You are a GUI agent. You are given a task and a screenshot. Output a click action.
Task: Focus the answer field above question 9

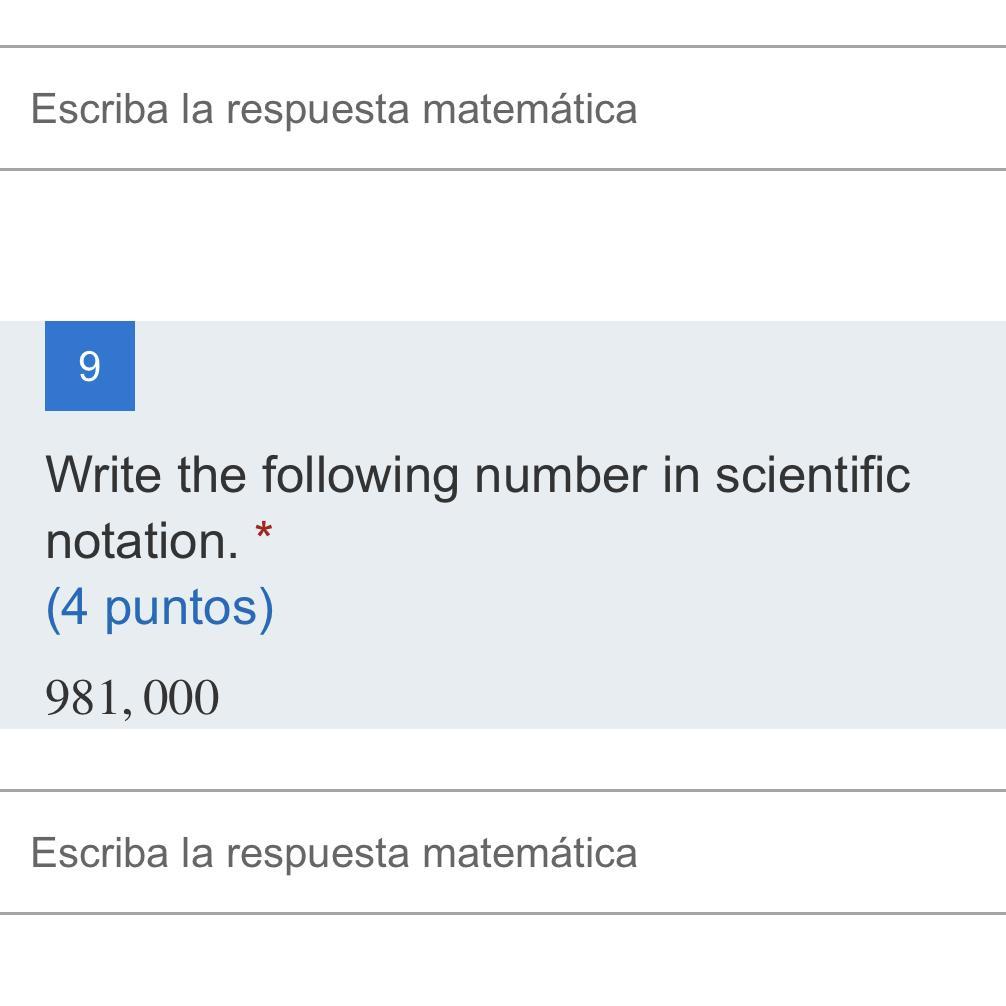[500, 108]
